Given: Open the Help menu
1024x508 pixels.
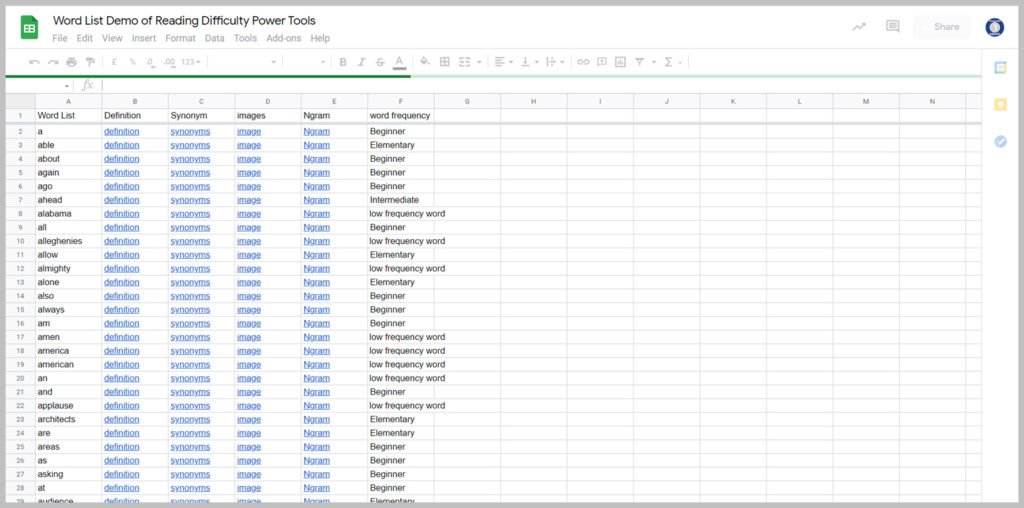Looking at the screenshot, I should pos(320,39).
